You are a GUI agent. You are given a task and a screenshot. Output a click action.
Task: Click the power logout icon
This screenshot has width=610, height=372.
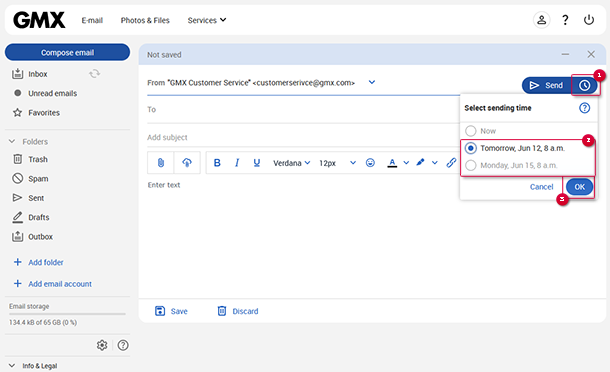click(589, 20)
